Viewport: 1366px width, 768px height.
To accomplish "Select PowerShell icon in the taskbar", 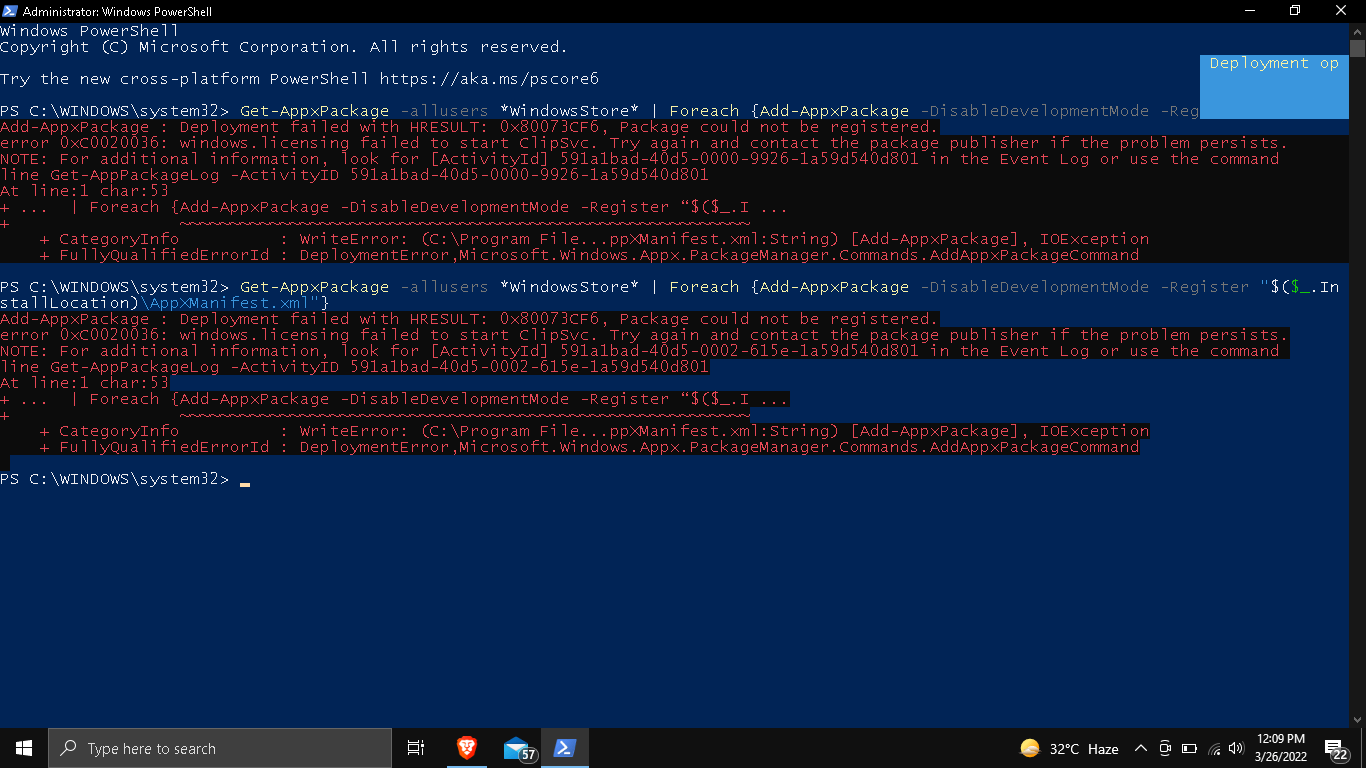I will [x=564, y=748].
